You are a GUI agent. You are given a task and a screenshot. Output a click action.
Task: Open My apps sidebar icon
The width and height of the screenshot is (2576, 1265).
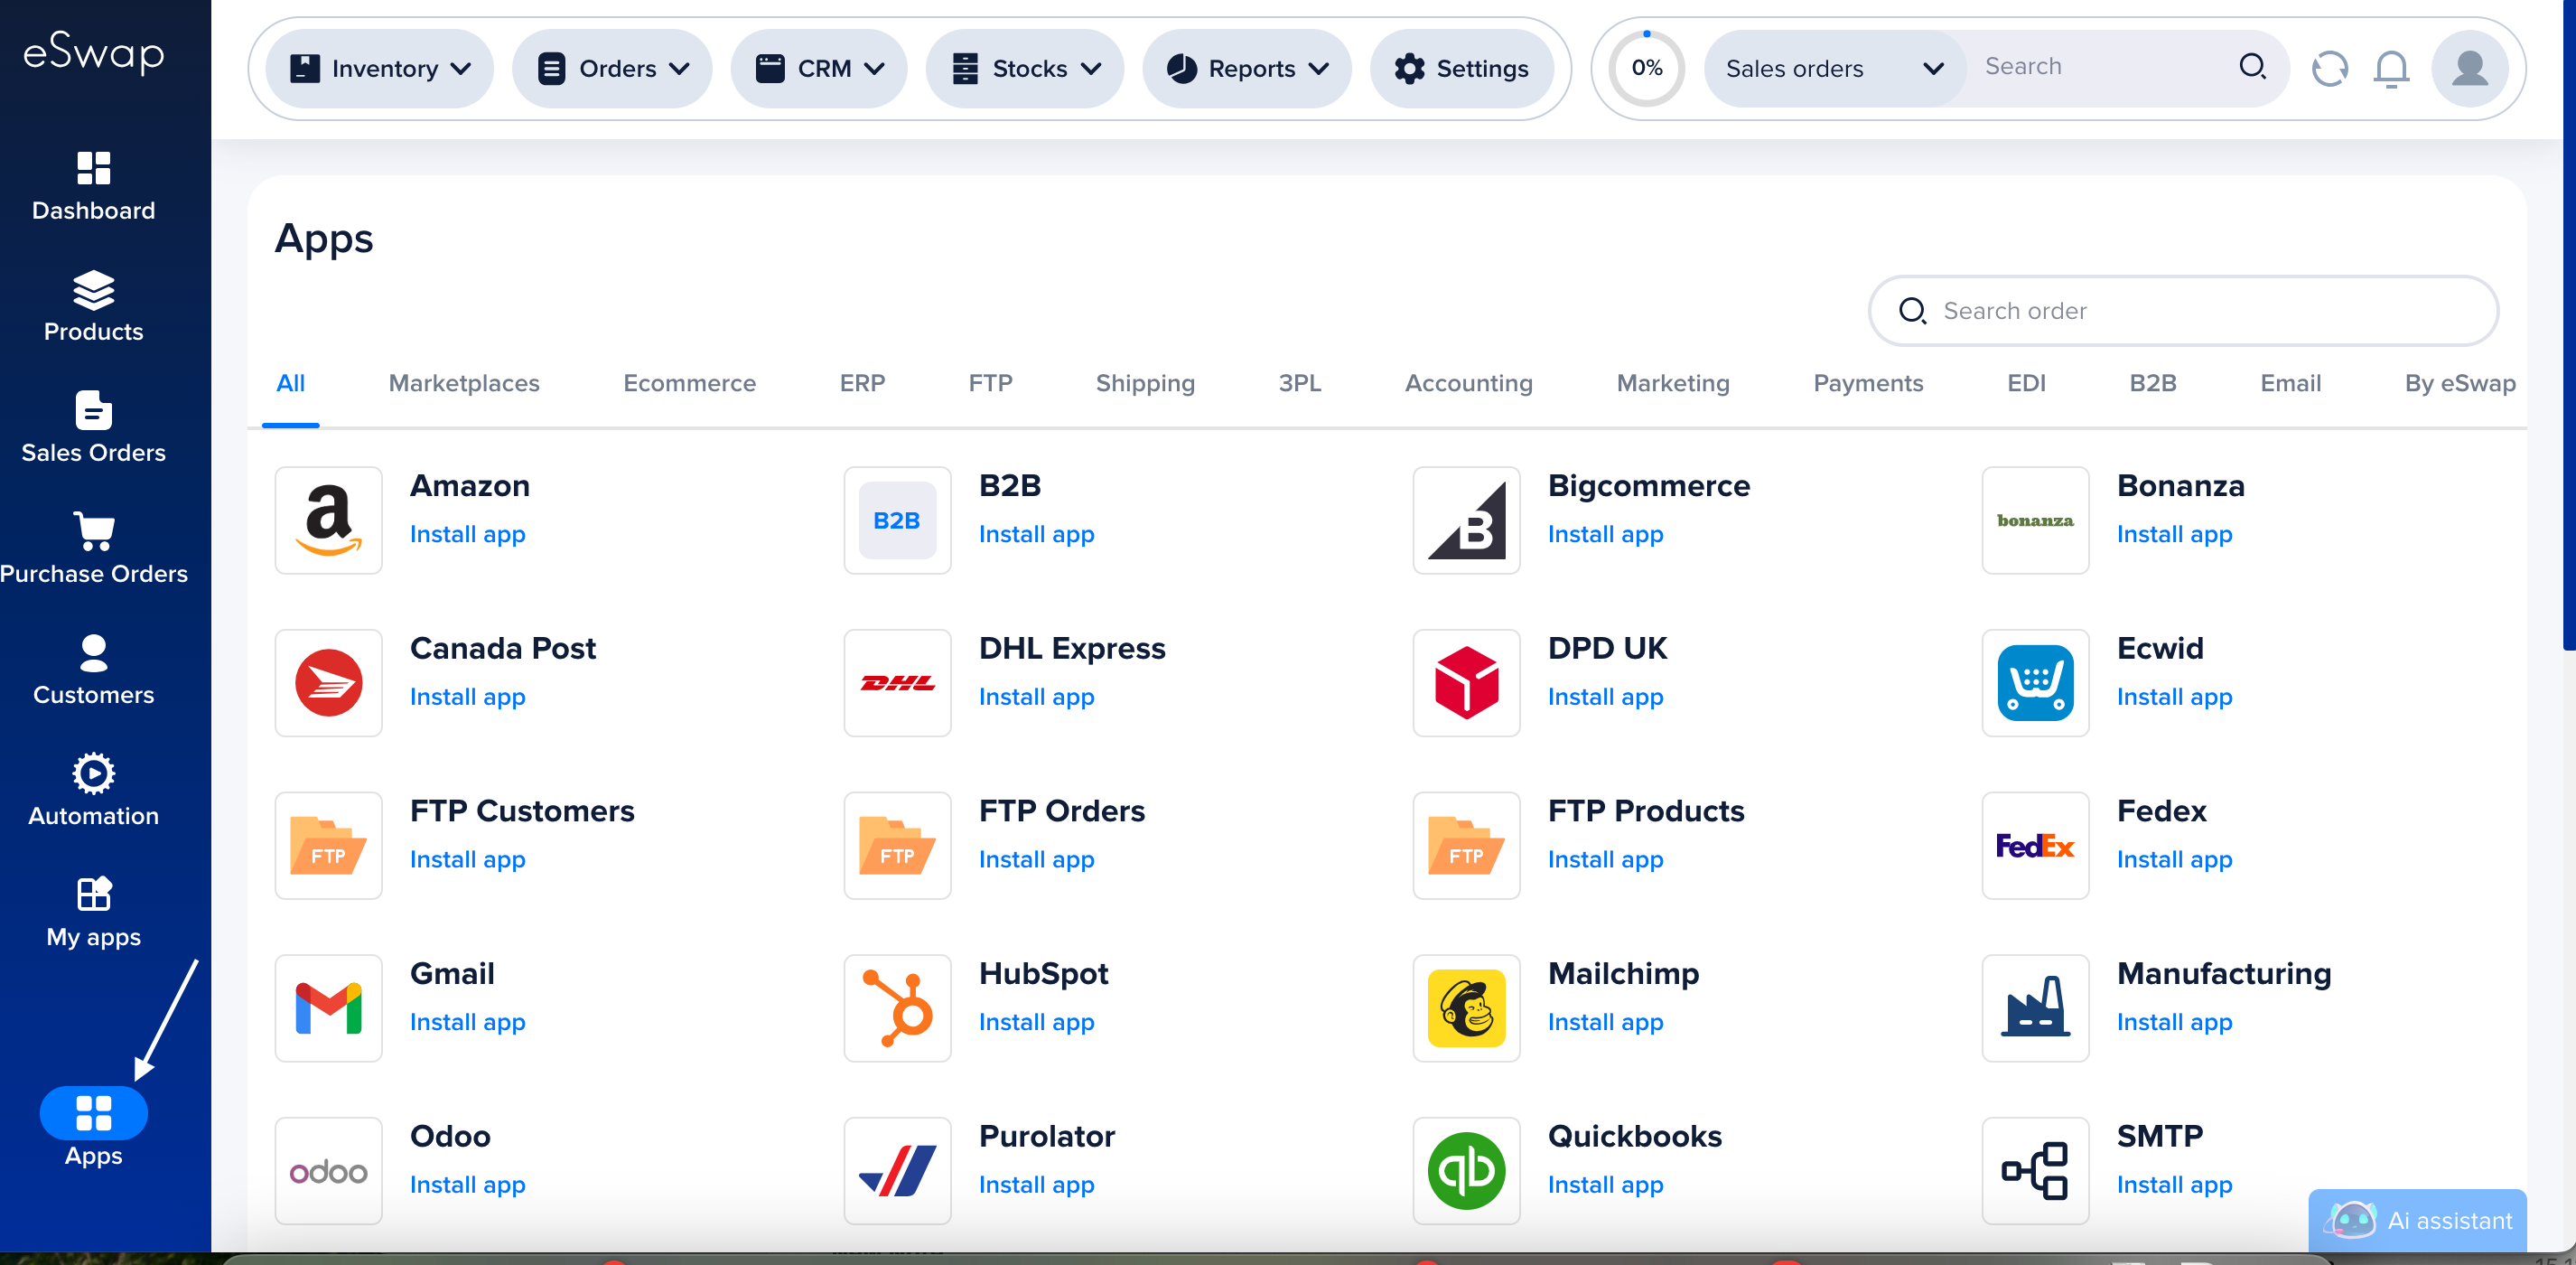(93, 894)
